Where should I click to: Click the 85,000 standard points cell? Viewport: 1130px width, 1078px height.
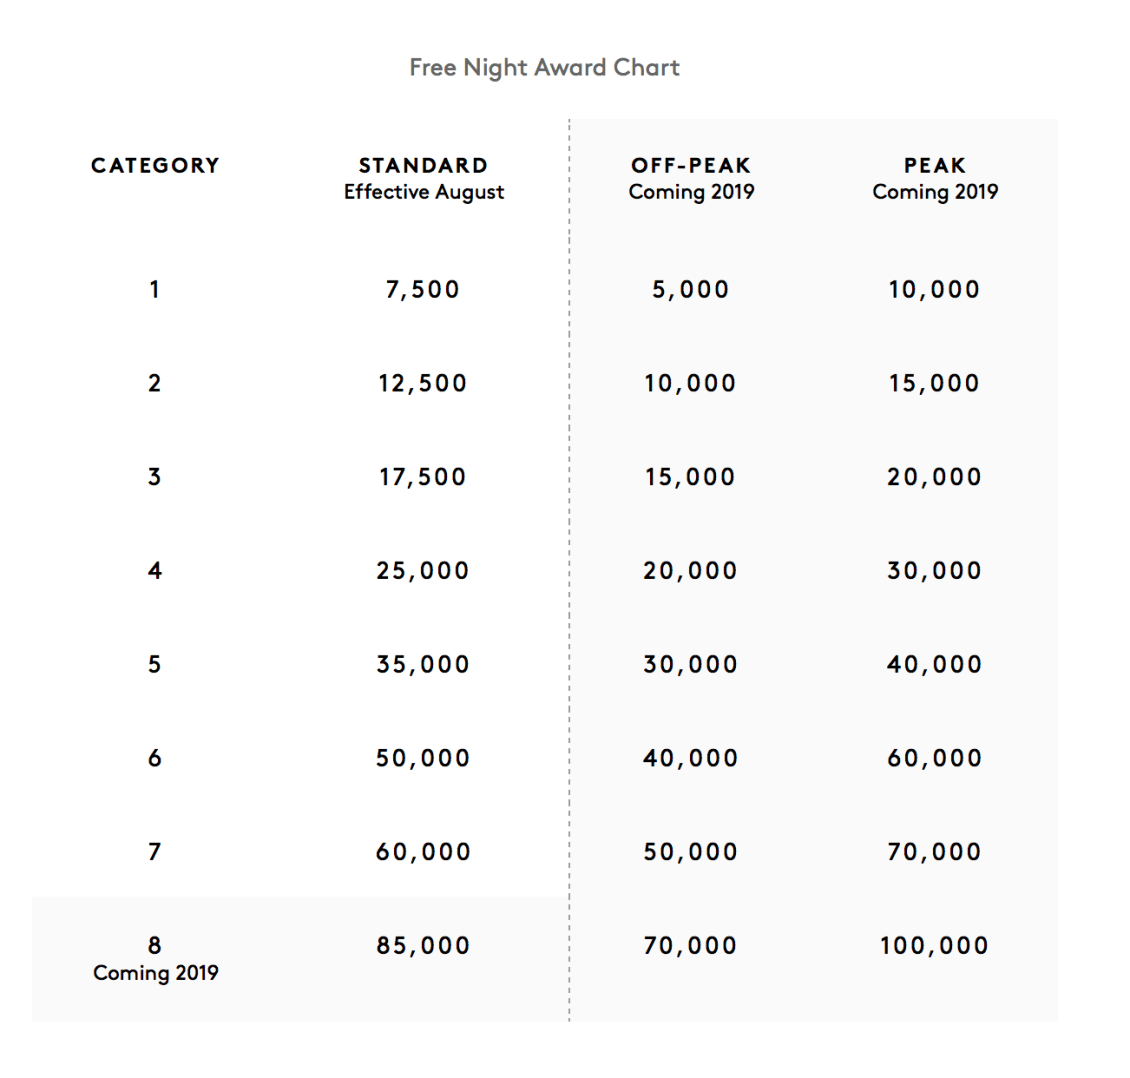422,945
